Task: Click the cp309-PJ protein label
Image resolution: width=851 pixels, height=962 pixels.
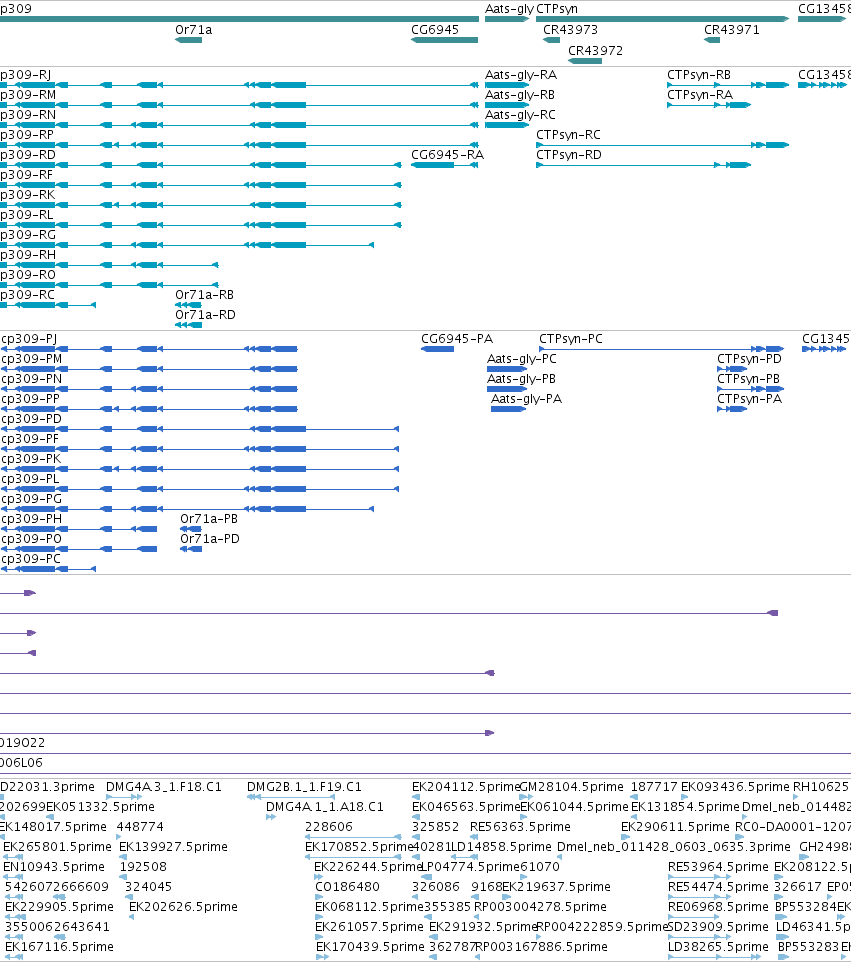Action: tap(29, 339)
